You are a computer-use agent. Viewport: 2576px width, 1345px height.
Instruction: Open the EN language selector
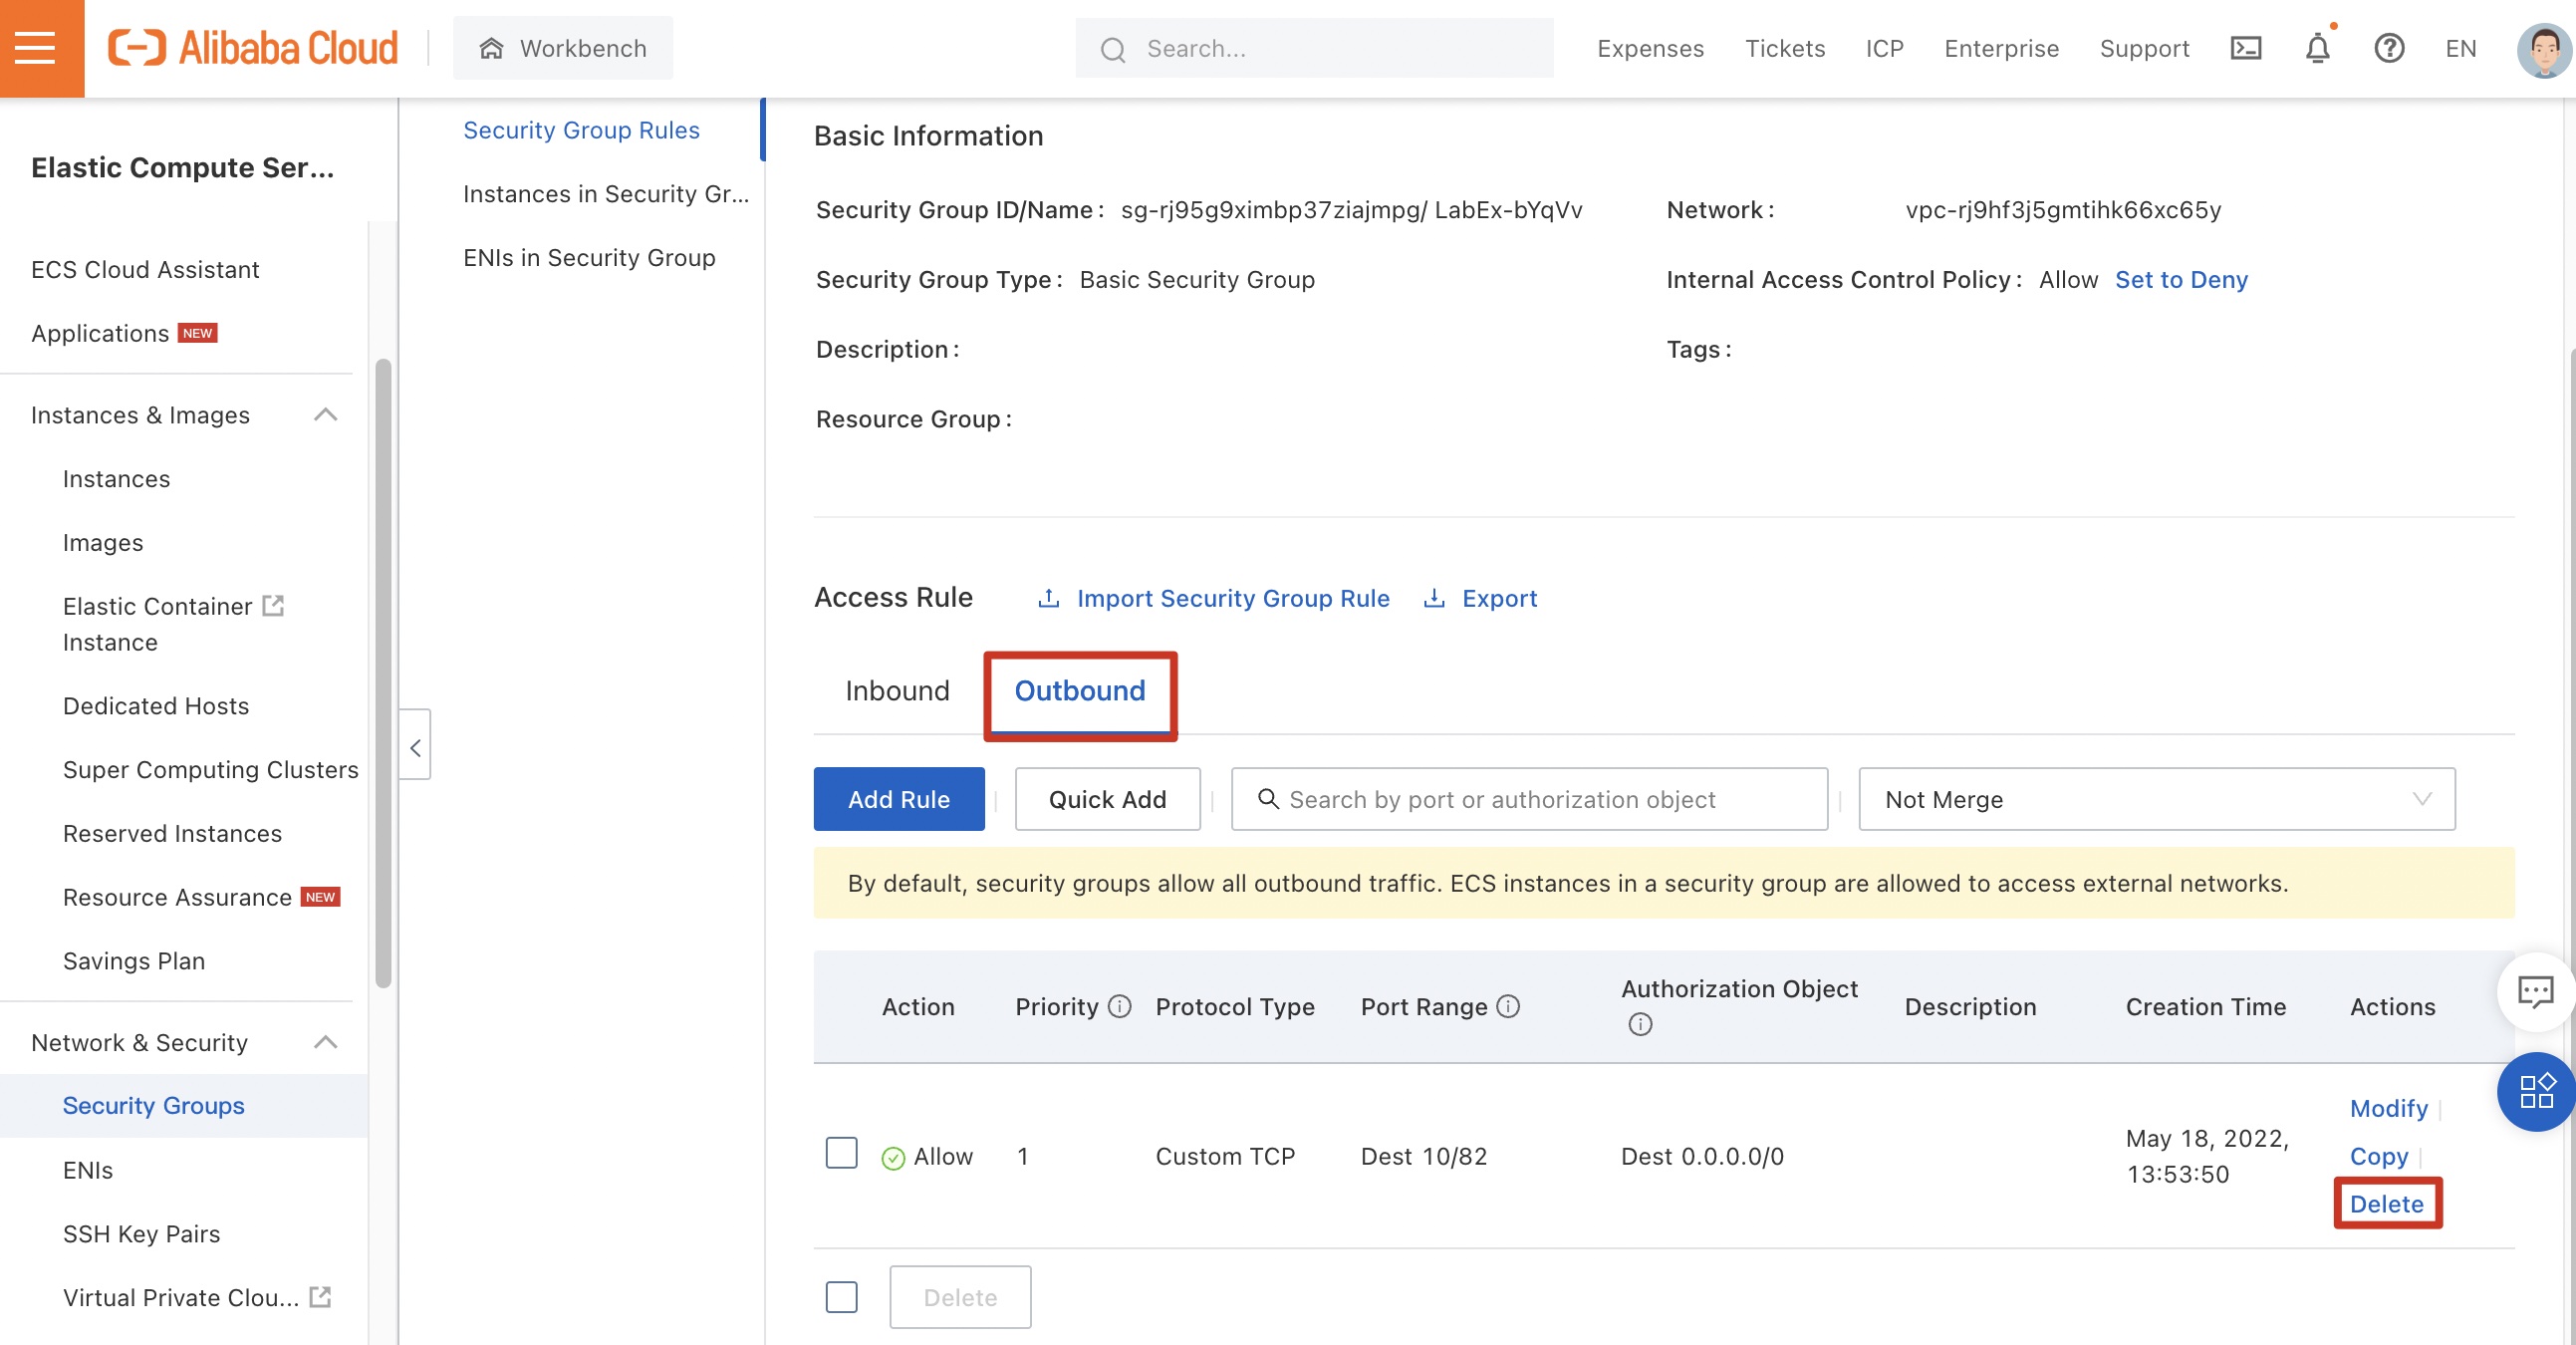tap(2460, 48)
